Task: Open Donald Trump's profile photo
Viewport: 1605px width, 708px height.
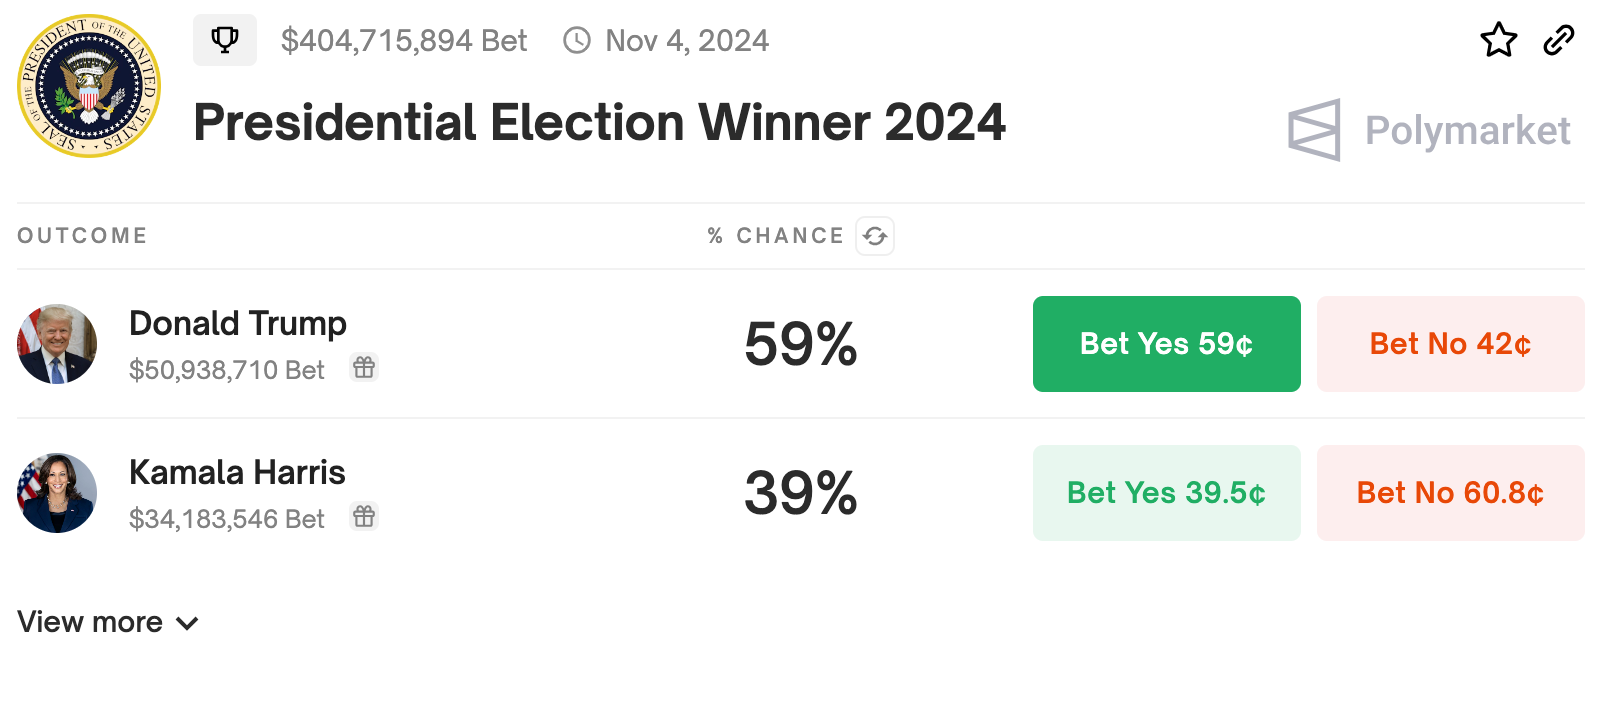Action: pos(57,344)
